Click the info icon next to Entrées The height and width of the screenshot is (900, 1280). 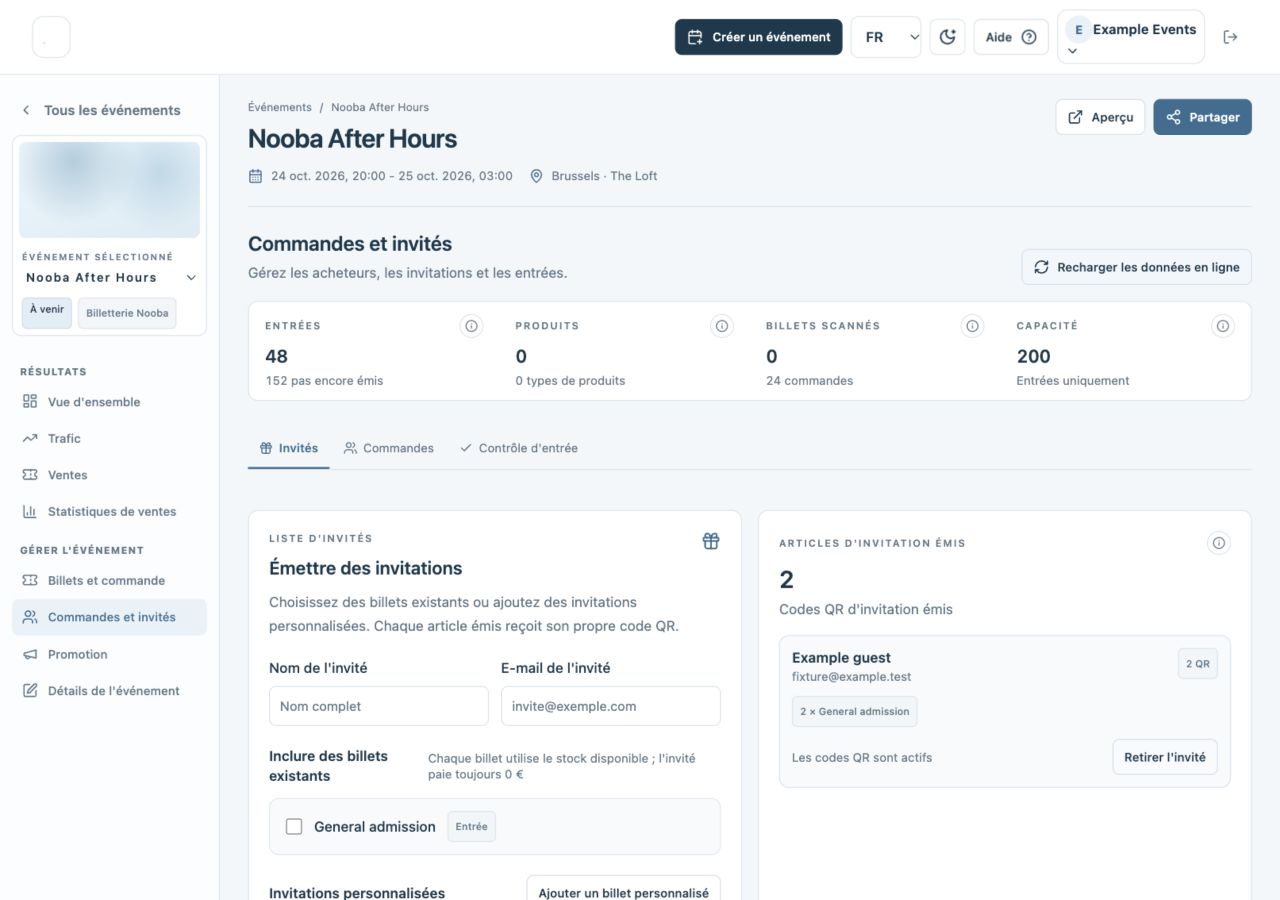pos(471,326)
